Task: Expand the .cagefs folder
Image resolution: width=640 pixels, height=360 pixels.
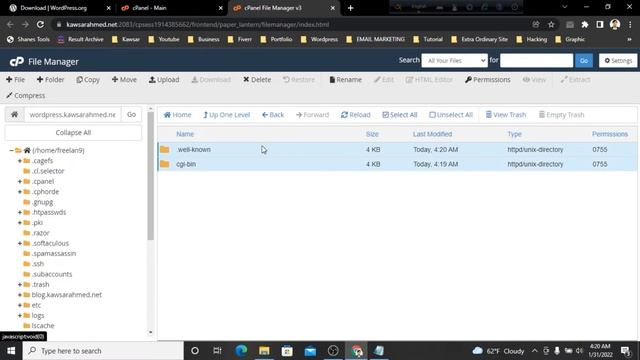Action: pyautogui.click(x=20, y=161)
